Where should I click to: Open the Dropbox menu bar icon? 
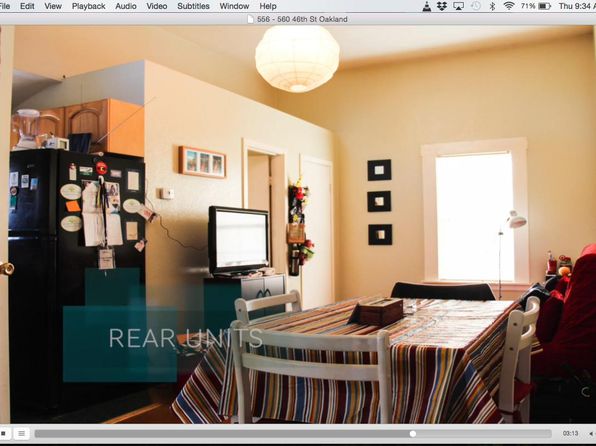[x=442, y=6]
